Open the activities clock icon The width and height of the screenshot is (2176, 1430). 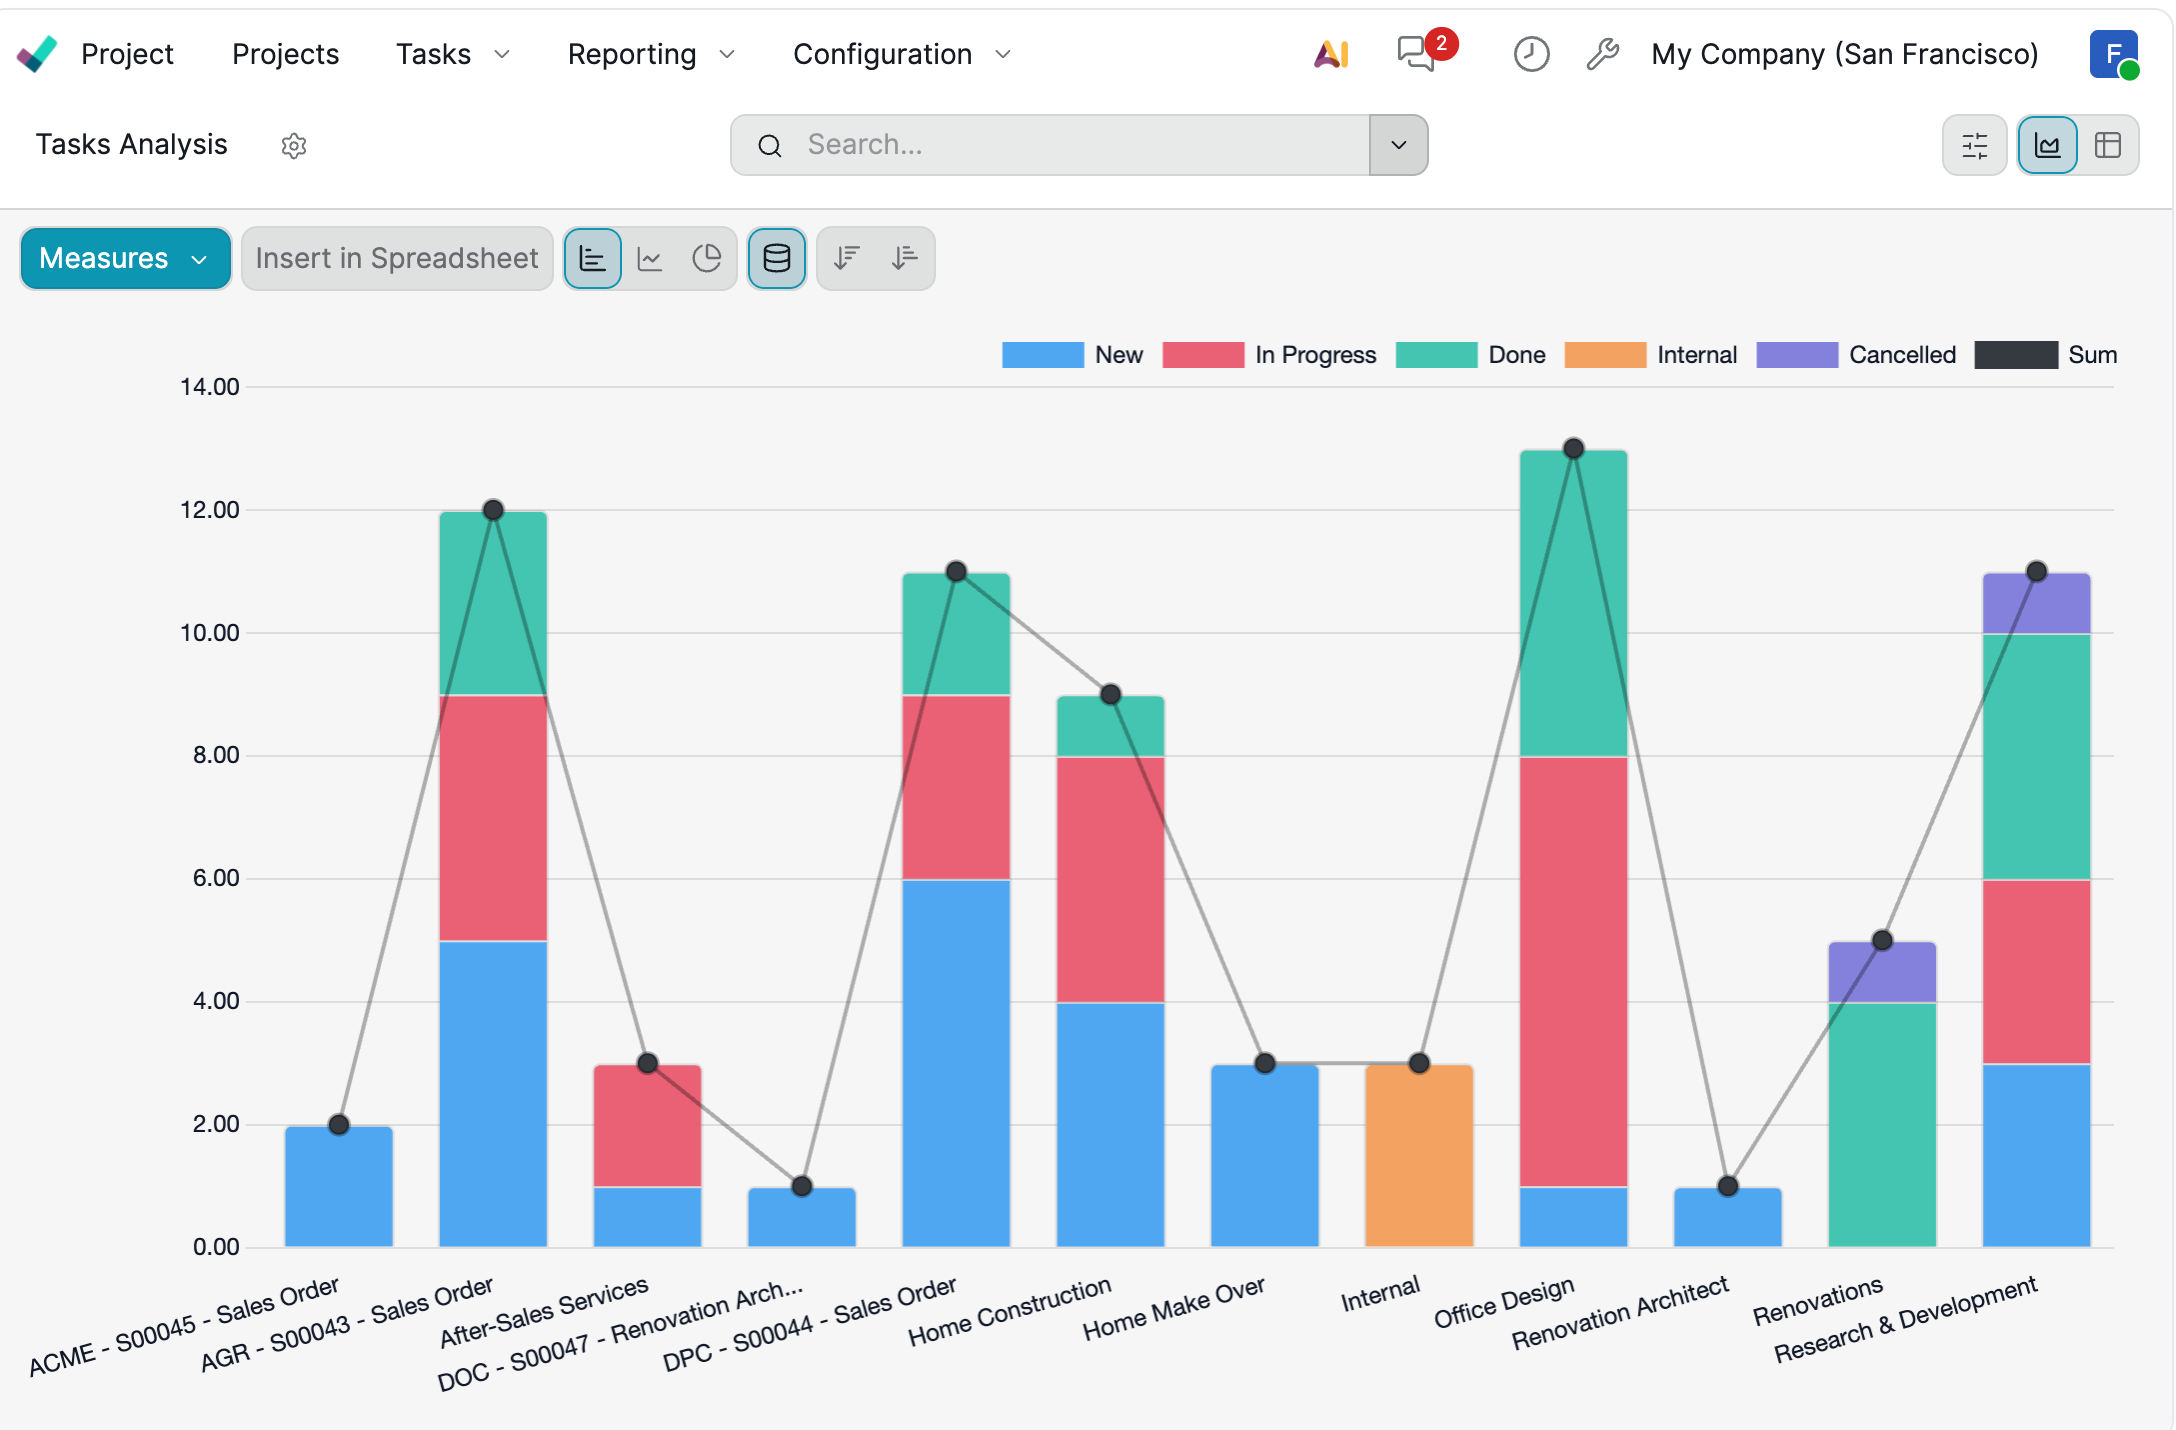[x=1531, y=54]
